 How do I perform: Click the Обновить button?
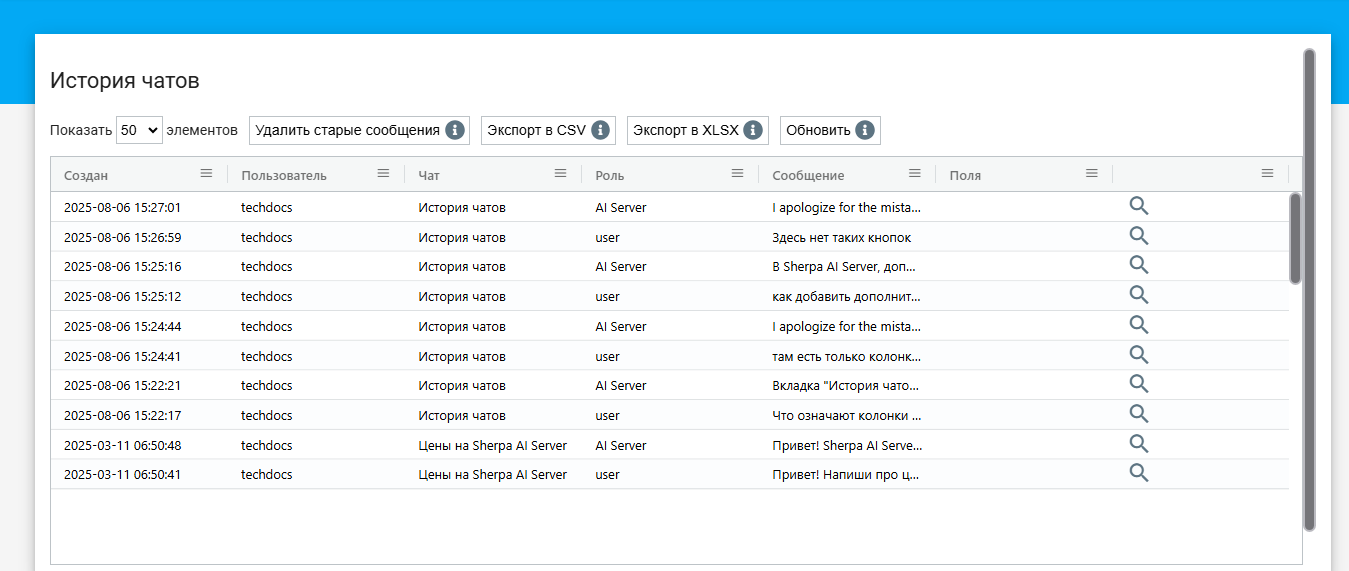pos(818,130)
